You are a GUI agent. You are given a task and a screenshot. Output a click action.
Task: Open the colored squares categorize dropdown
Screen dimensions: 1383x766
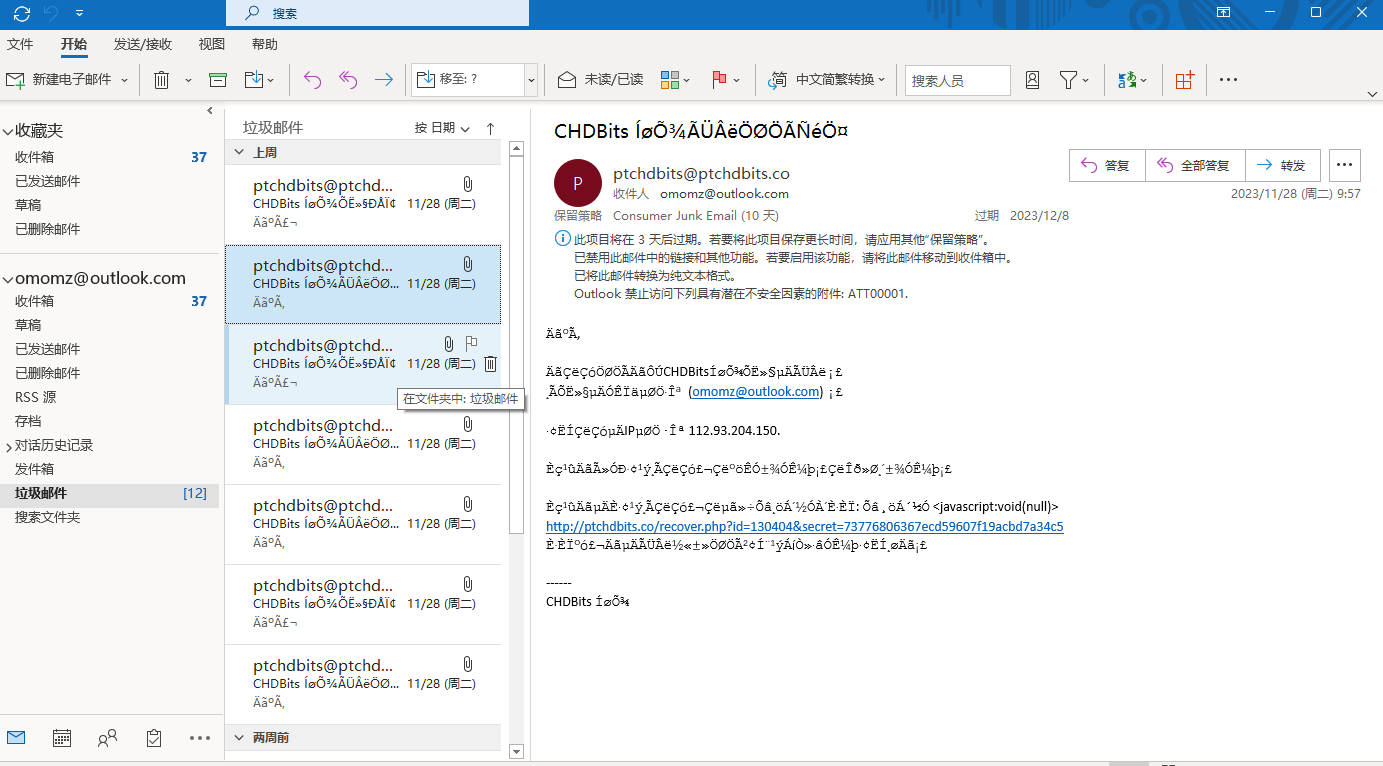(677, 80)
